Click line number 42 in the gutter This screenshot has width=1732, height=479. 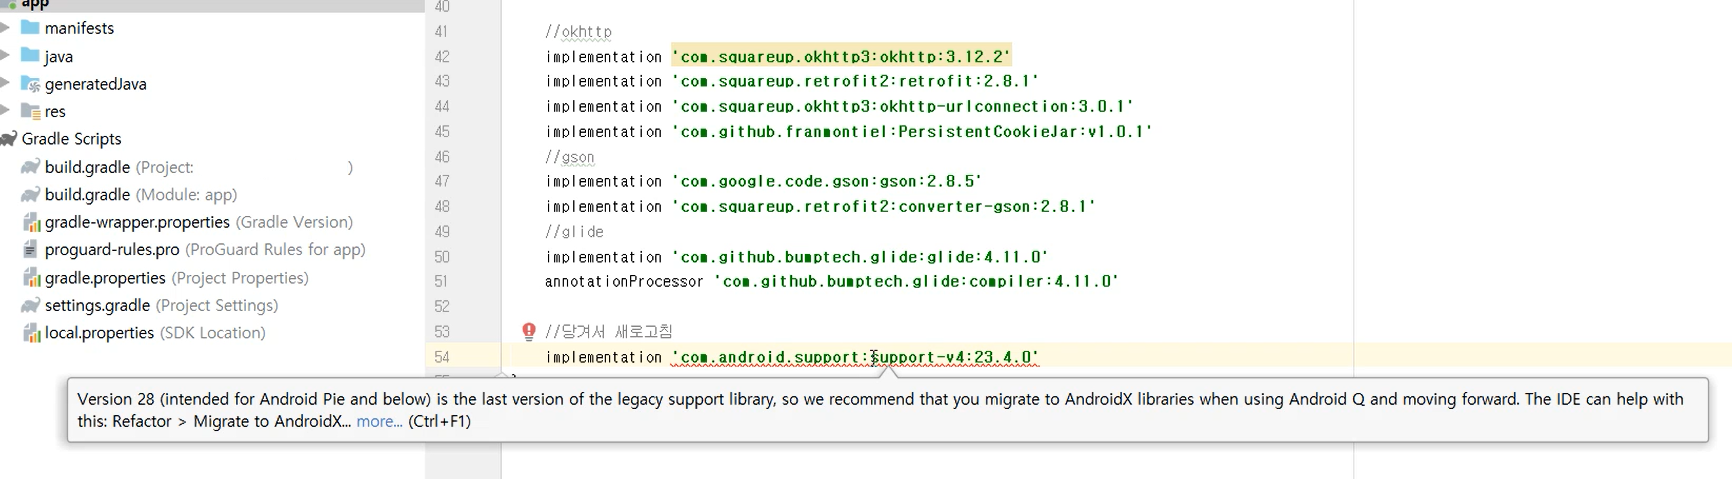point(442,56)
